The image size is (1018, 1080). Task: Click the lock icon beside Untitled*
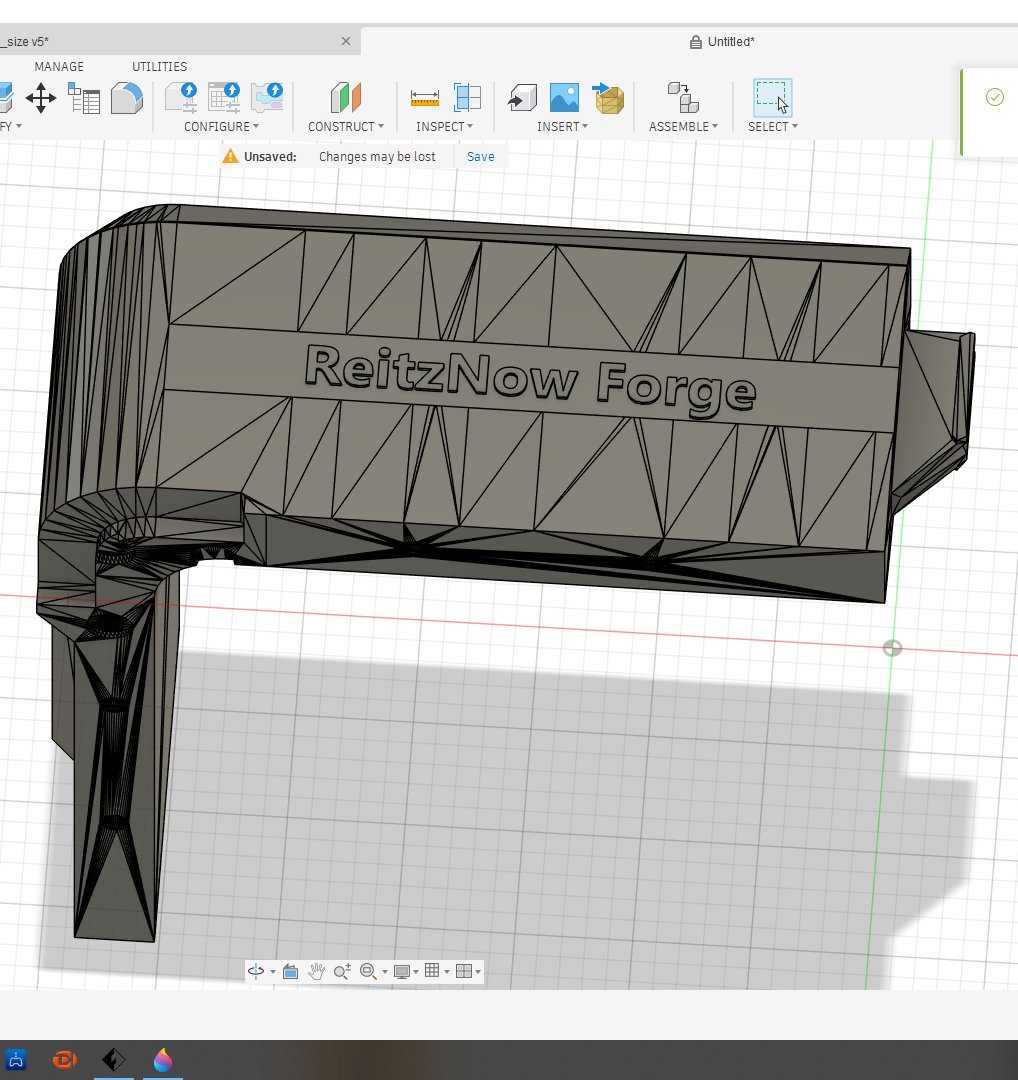[x=696, y=42]
